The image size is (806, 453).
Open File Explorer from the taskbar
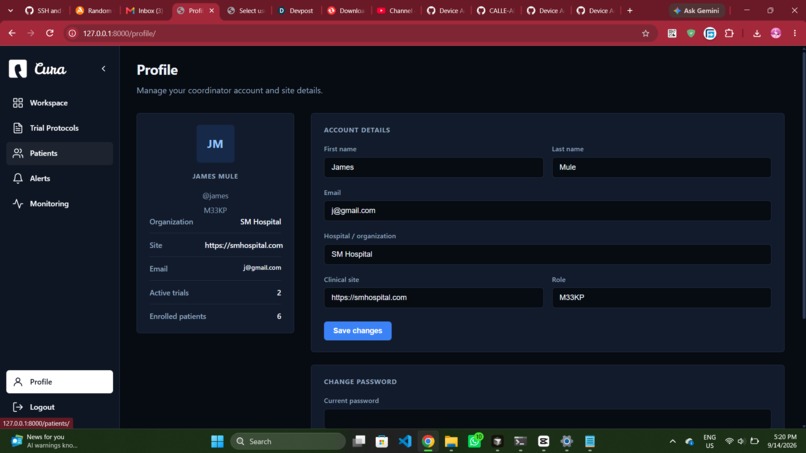[x=451, y=441]
